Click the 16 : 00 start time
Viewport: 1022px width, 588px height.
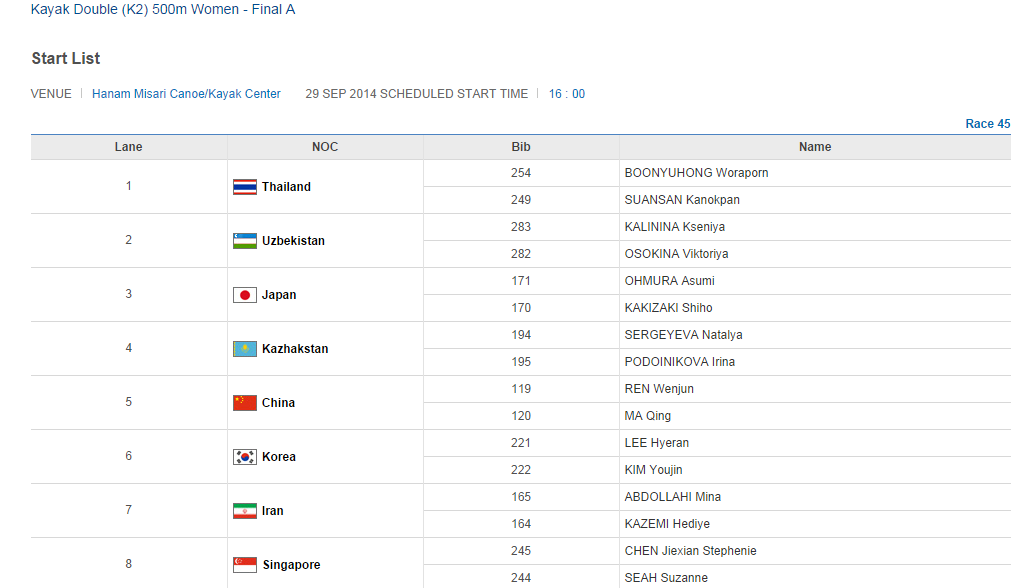tap(567, 94)
